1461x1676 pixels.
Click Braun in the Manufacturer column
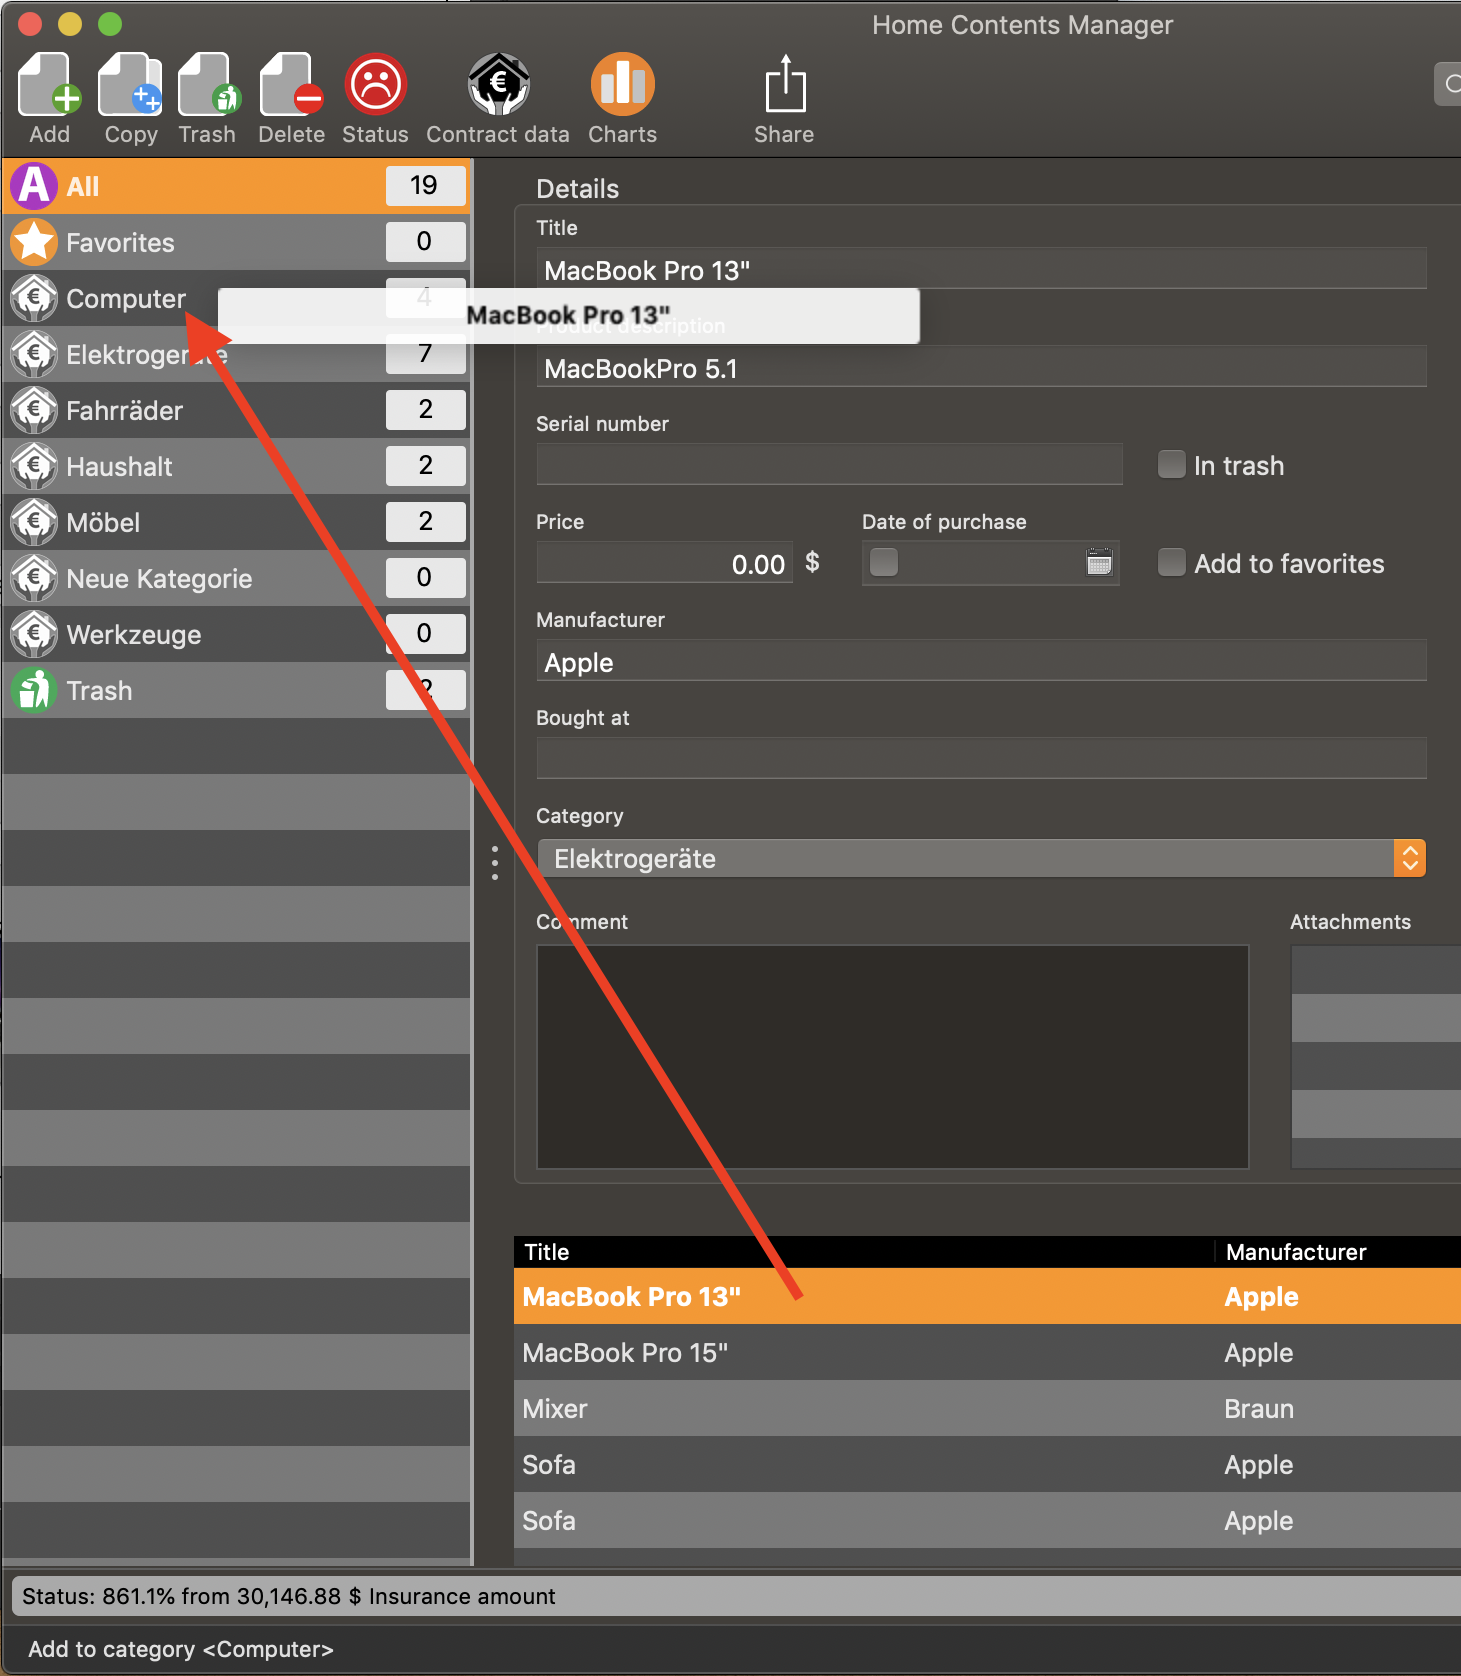[x=1259, y=1409]
